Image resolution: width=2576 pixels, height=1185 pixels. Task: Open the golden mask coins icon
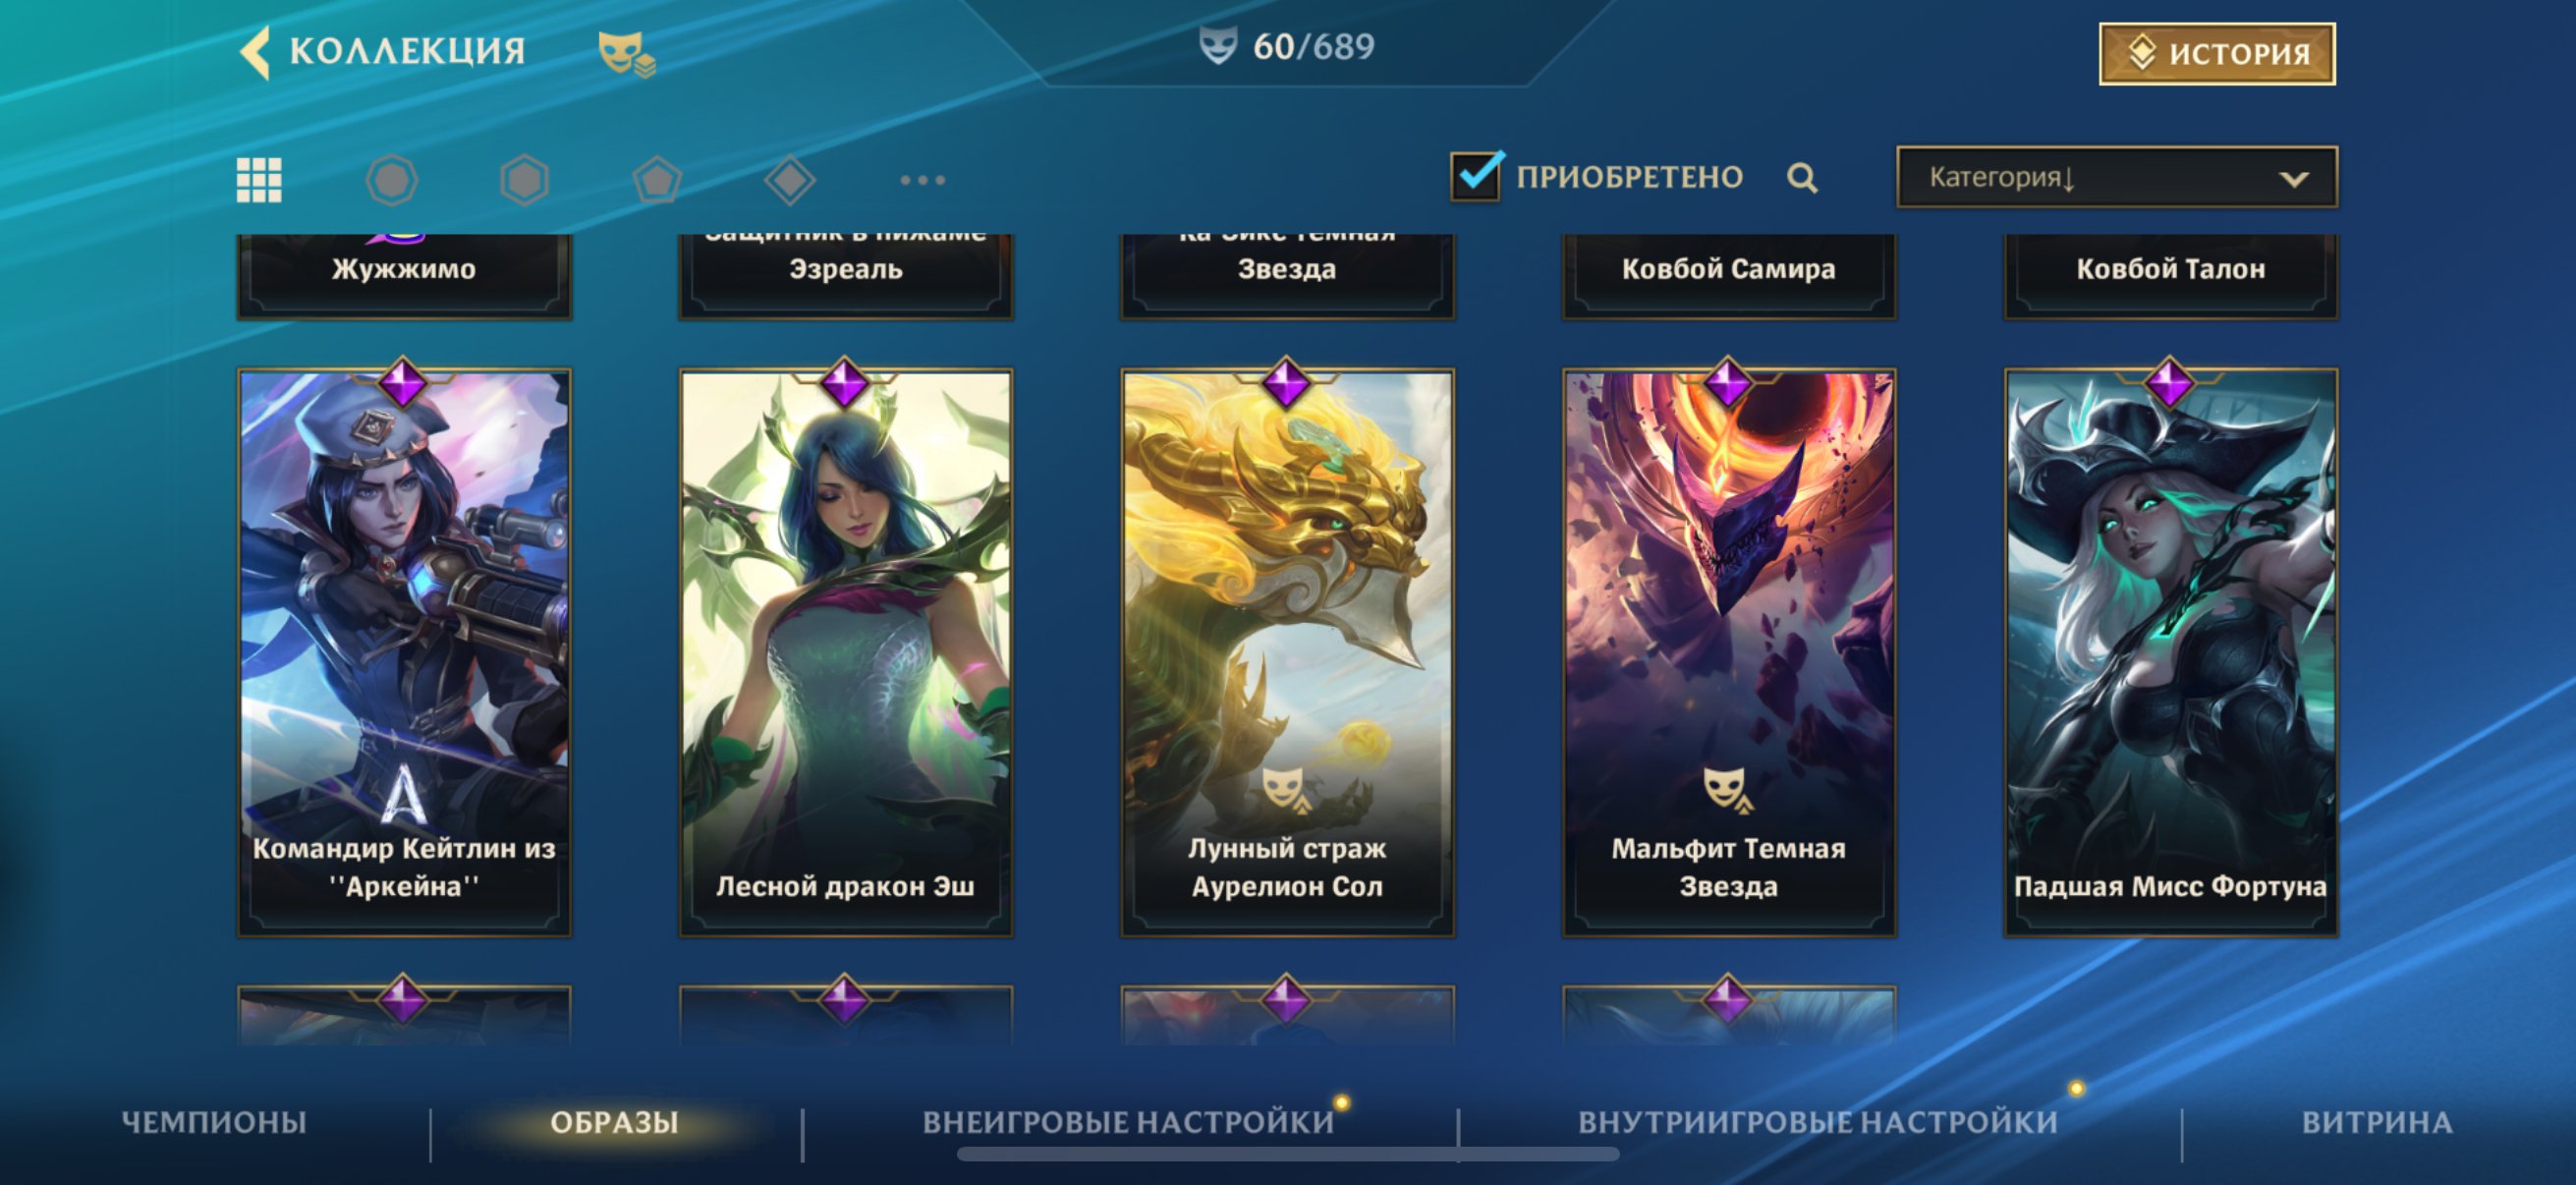[626, 53]
